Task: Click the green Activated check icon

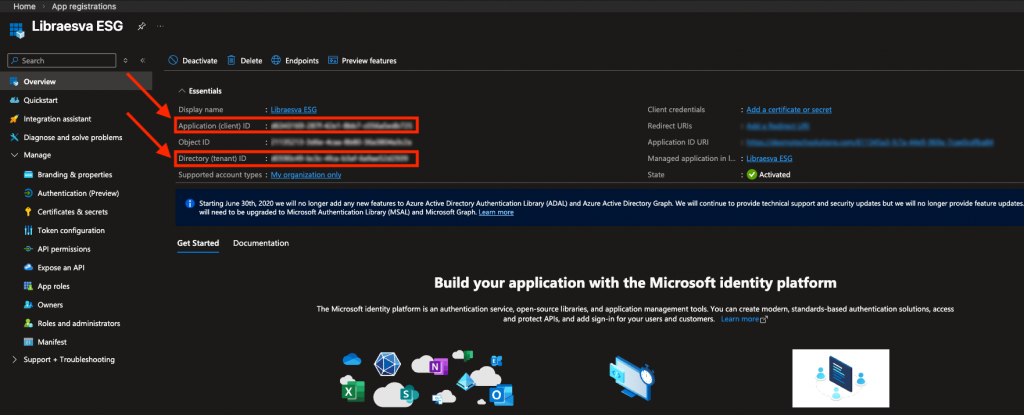Action: coord(752,174)
